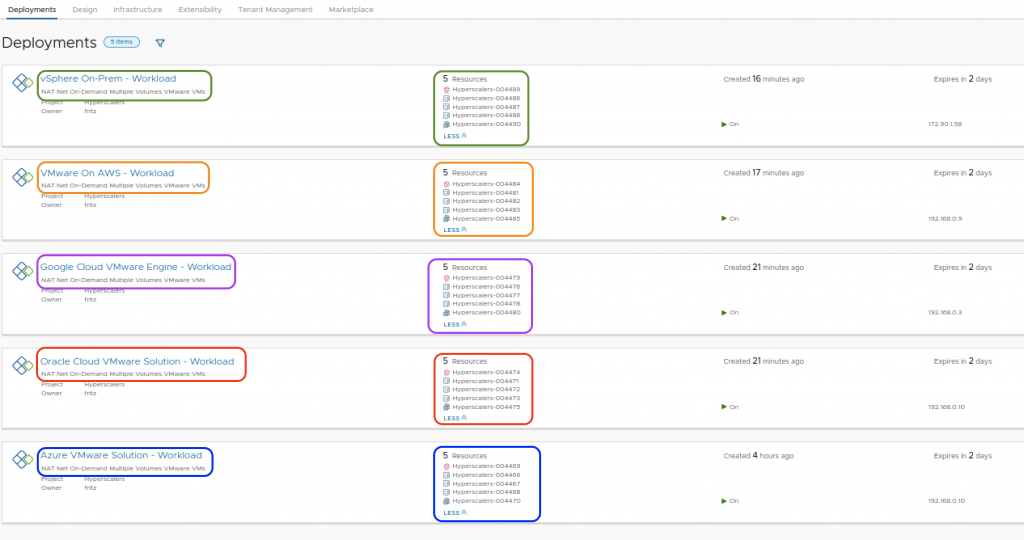
Task: Click Created 16 minutes ago text
Action: click(763, 79)
